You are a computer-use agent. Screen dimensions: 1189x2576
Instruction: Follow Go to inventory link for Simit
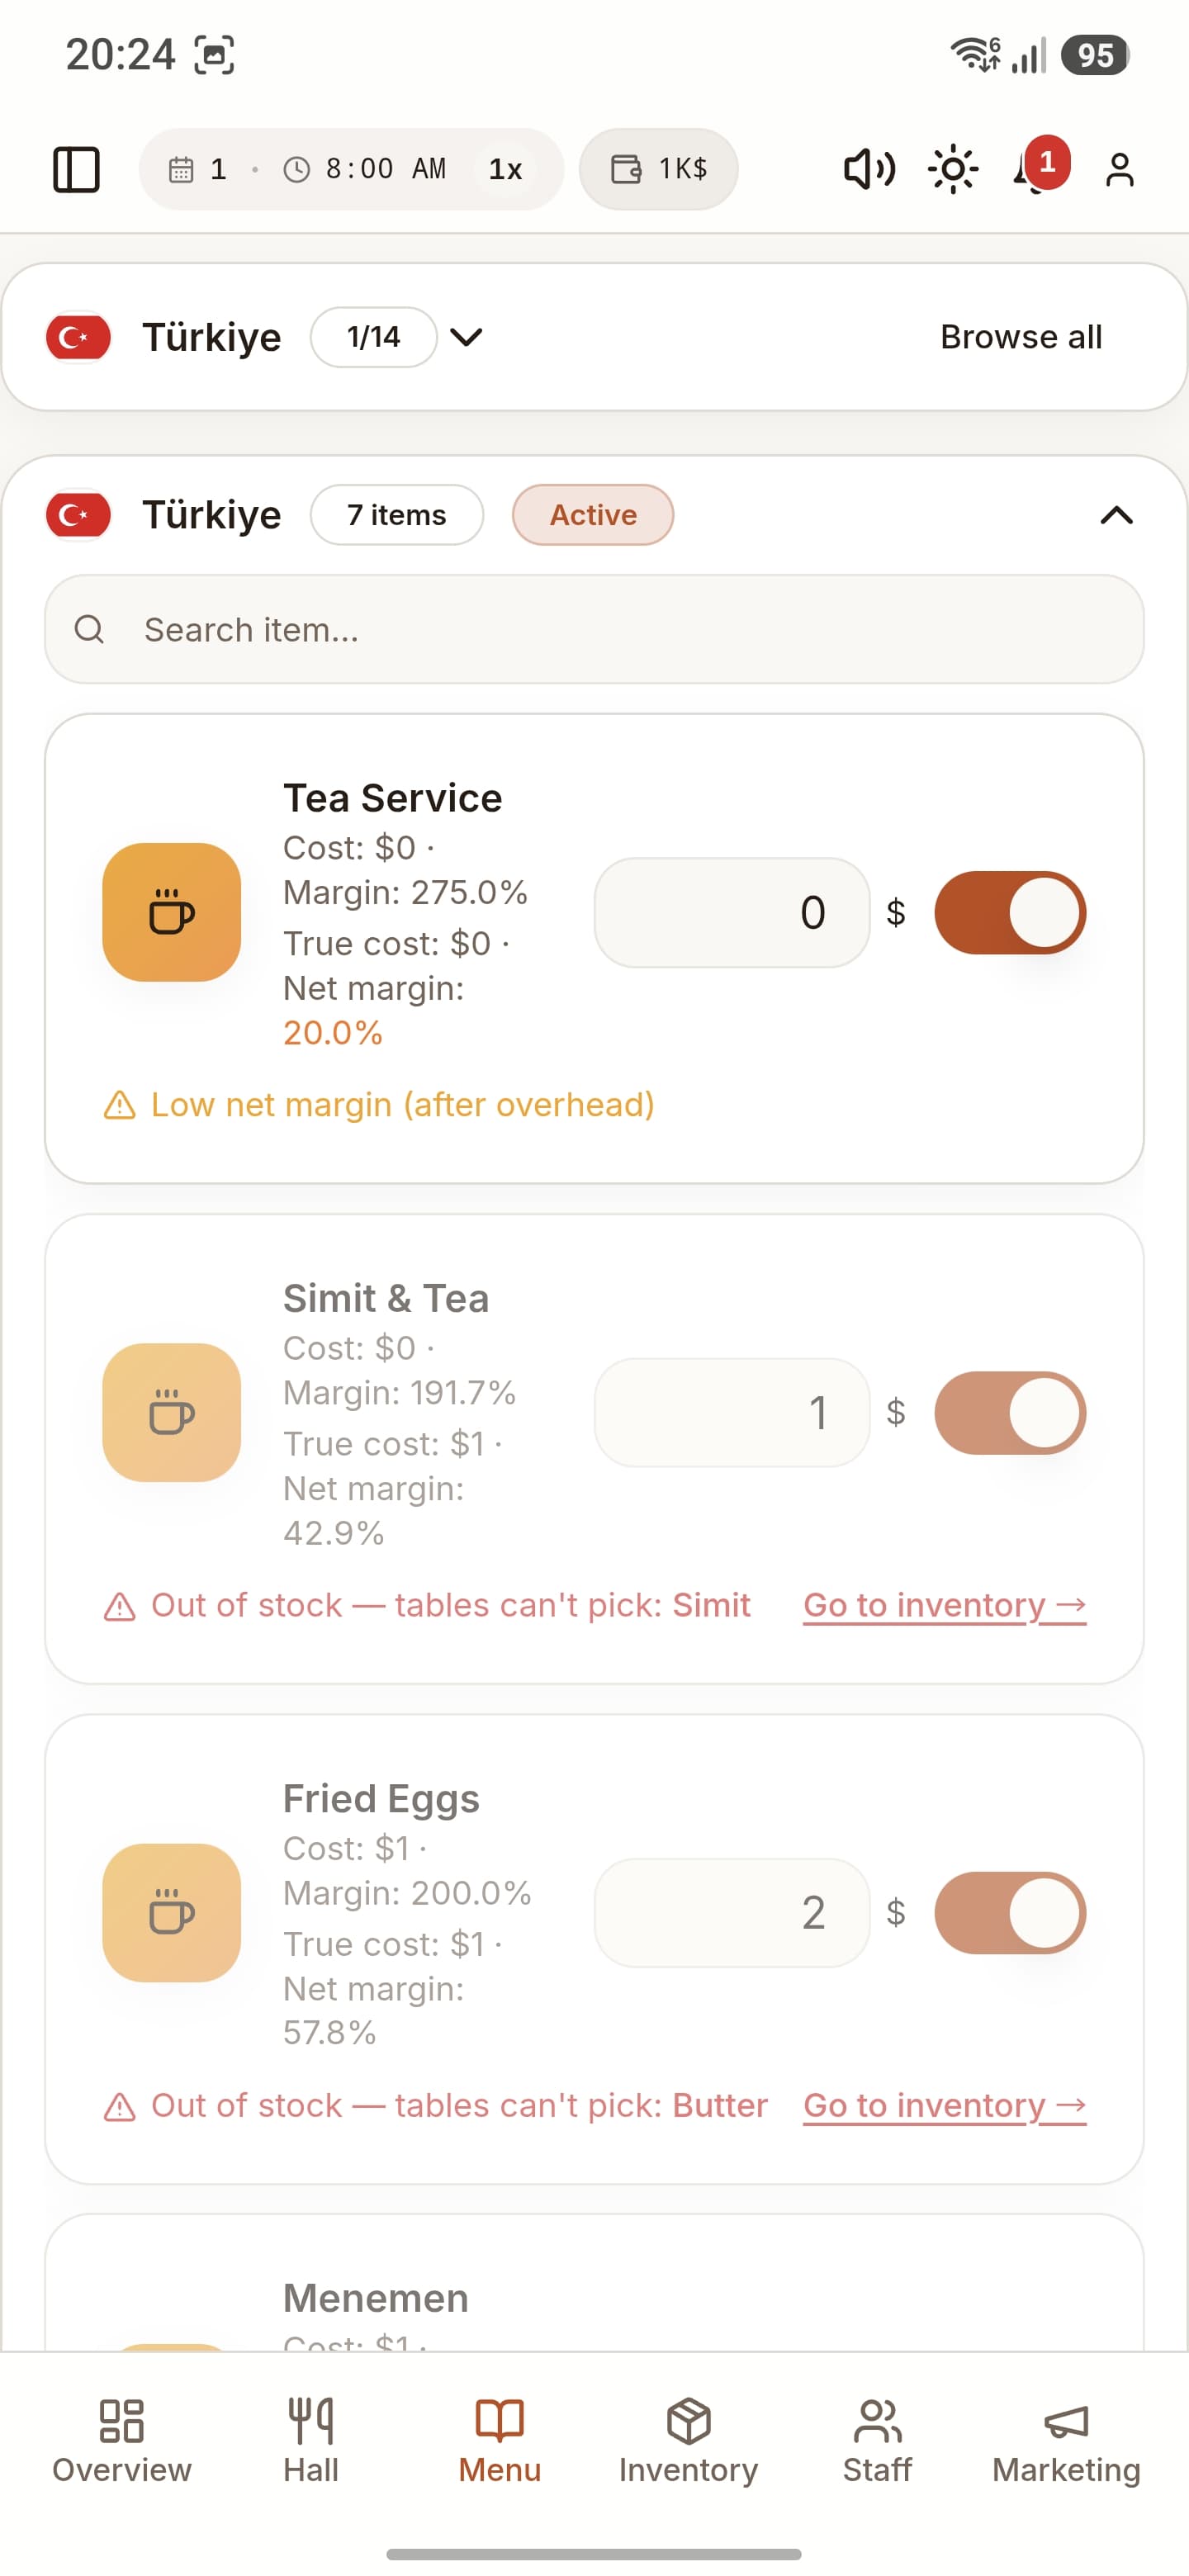pos(944,1605)
